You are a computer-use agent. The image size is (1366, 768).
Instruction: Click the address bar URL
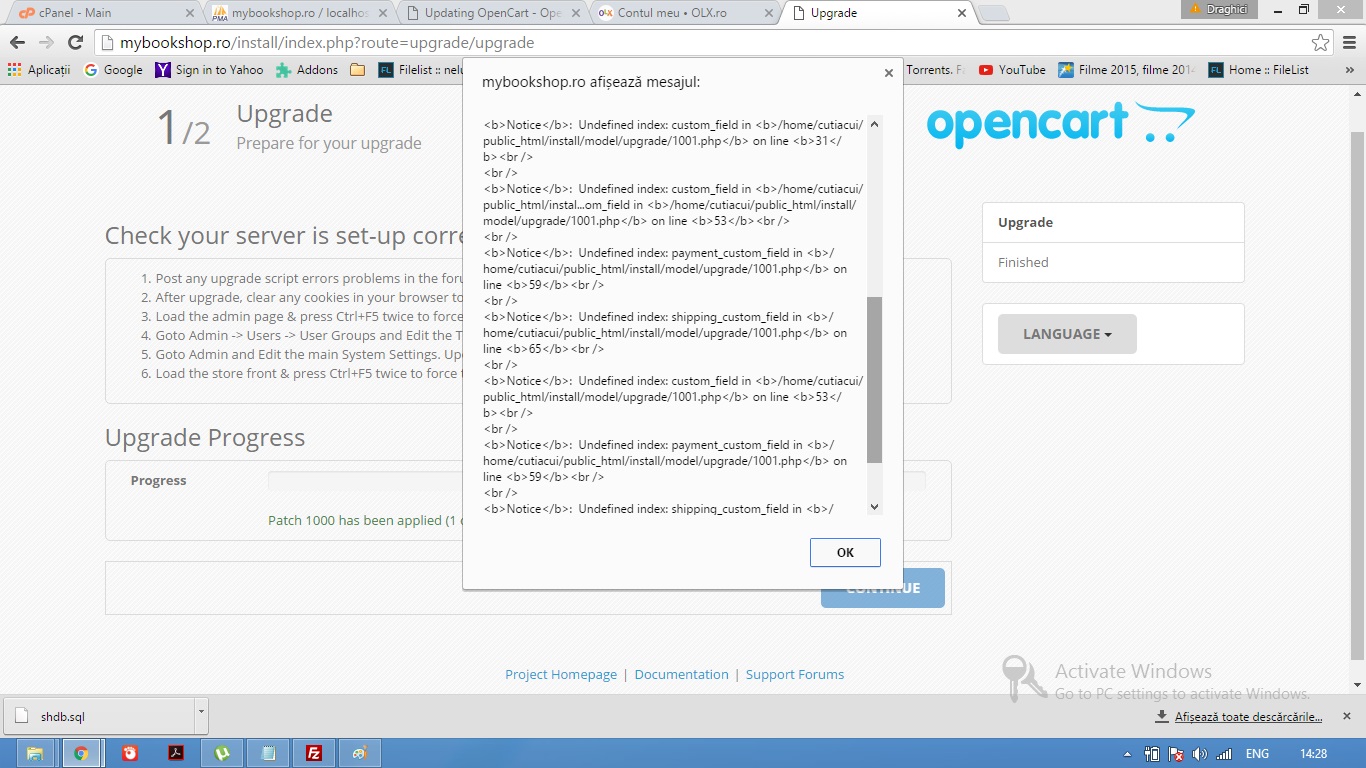click(327, 43)
